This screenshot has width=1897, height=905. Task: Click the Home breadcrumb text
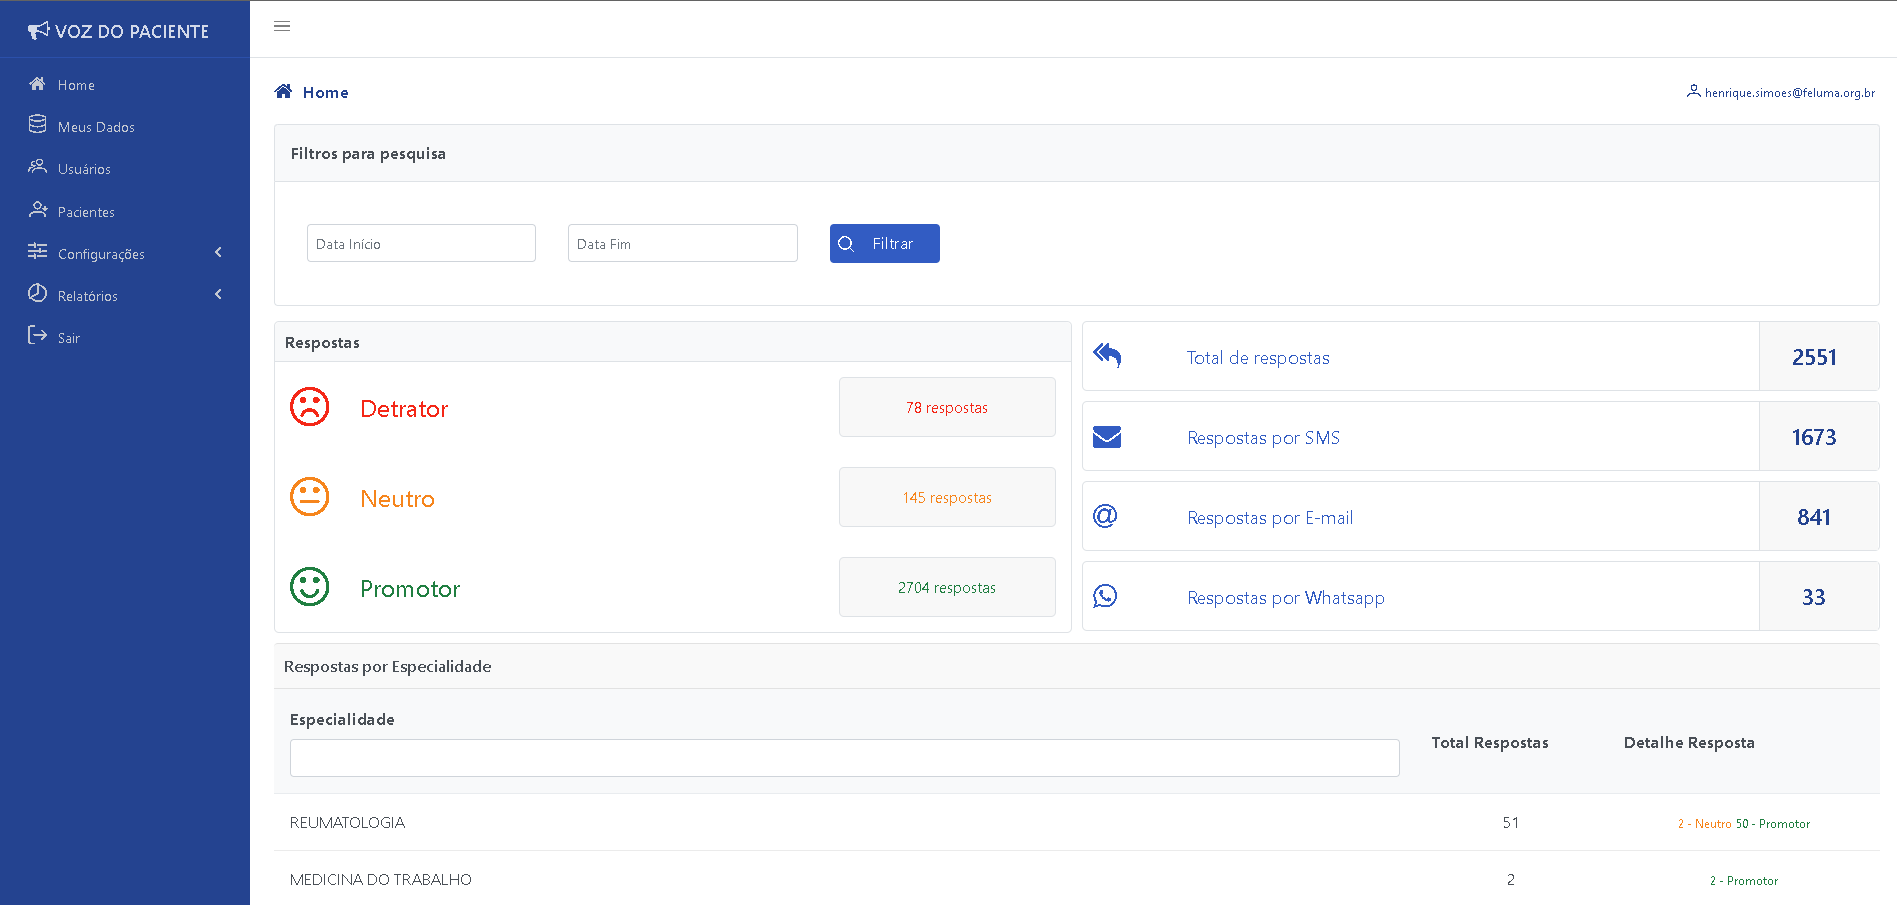click(326, 92)
